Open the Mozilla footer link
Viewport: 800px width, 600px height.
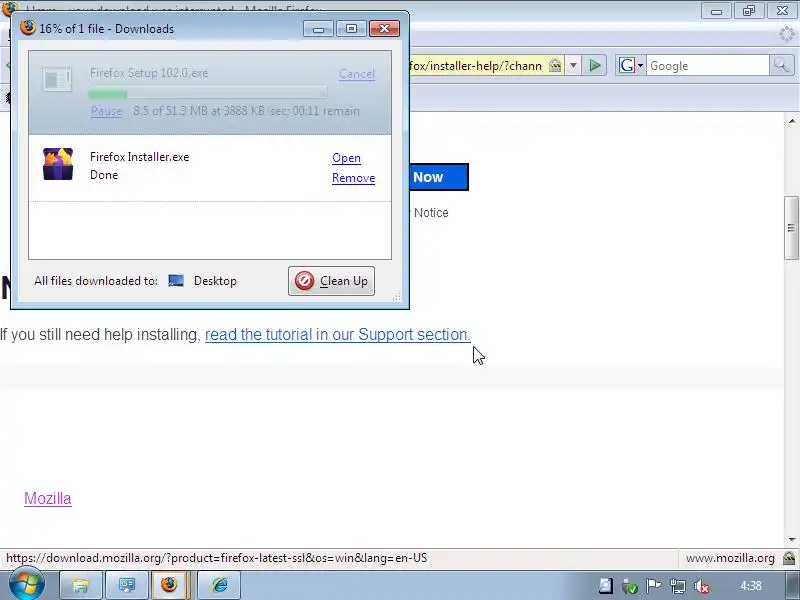[x=48, y=498]
